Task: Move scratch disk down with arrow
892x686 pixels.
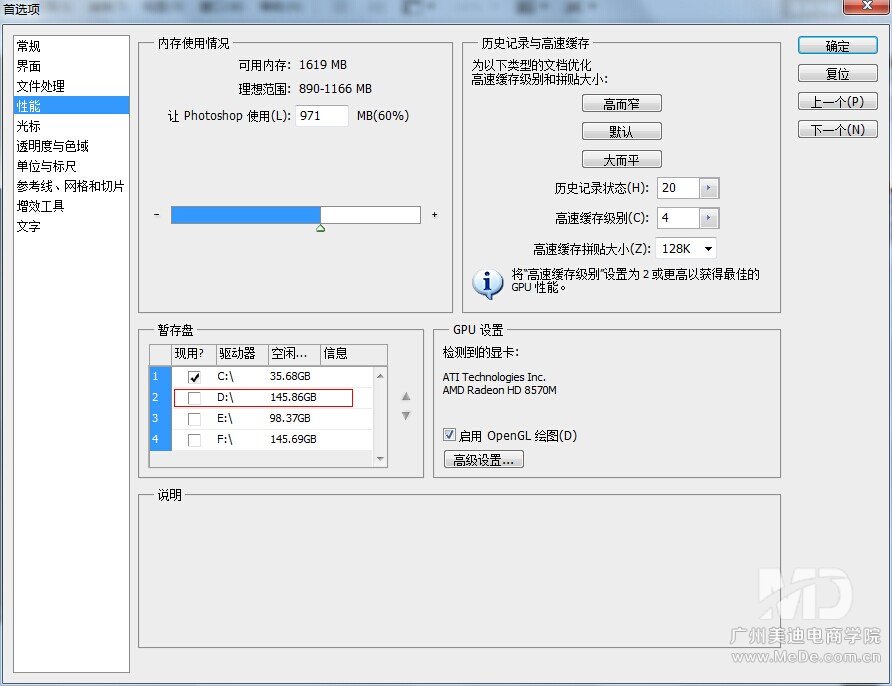Action: click(x=406, y=416)
